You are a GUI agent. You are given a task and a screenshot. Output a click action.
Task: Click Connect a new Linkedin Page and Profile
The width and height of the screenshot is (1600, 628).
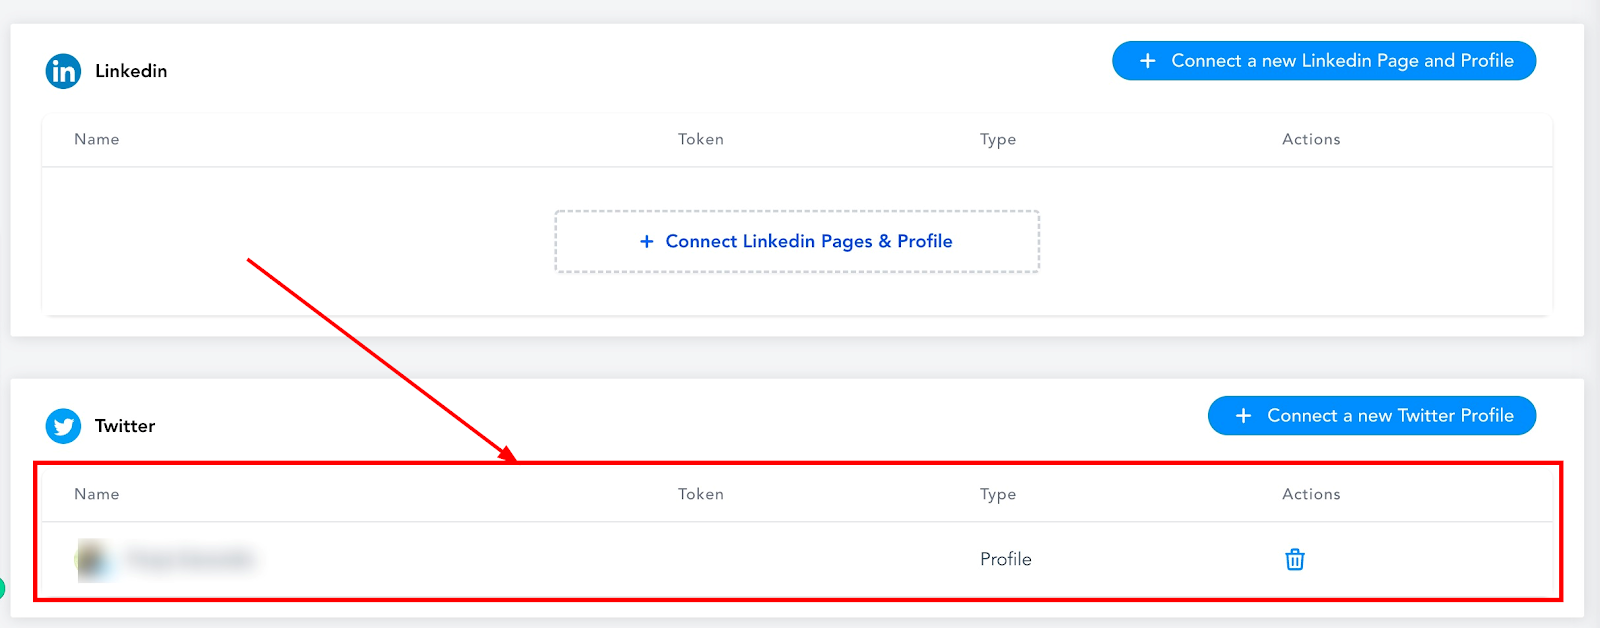(x=1324, y=61)
